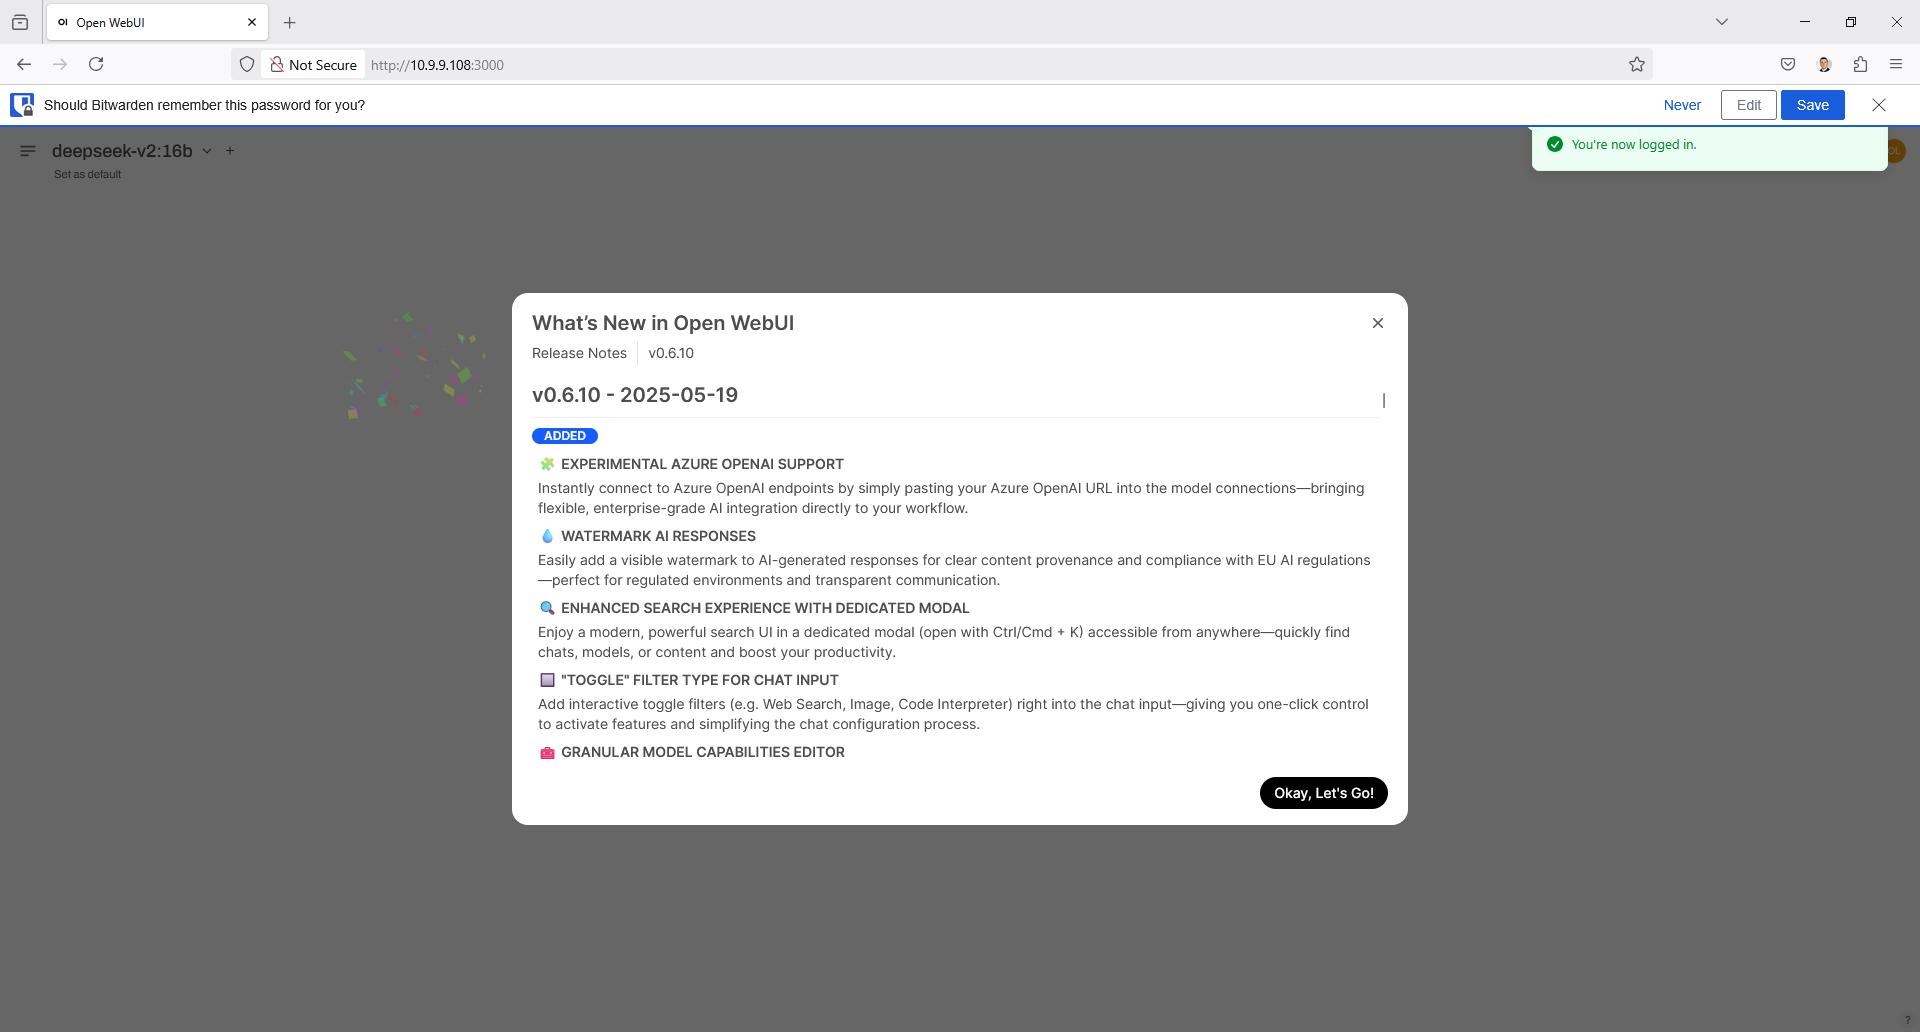Open the browser extensions menu
Viewport: 1920px width, 1032px height.
[x=1860, y=64]
